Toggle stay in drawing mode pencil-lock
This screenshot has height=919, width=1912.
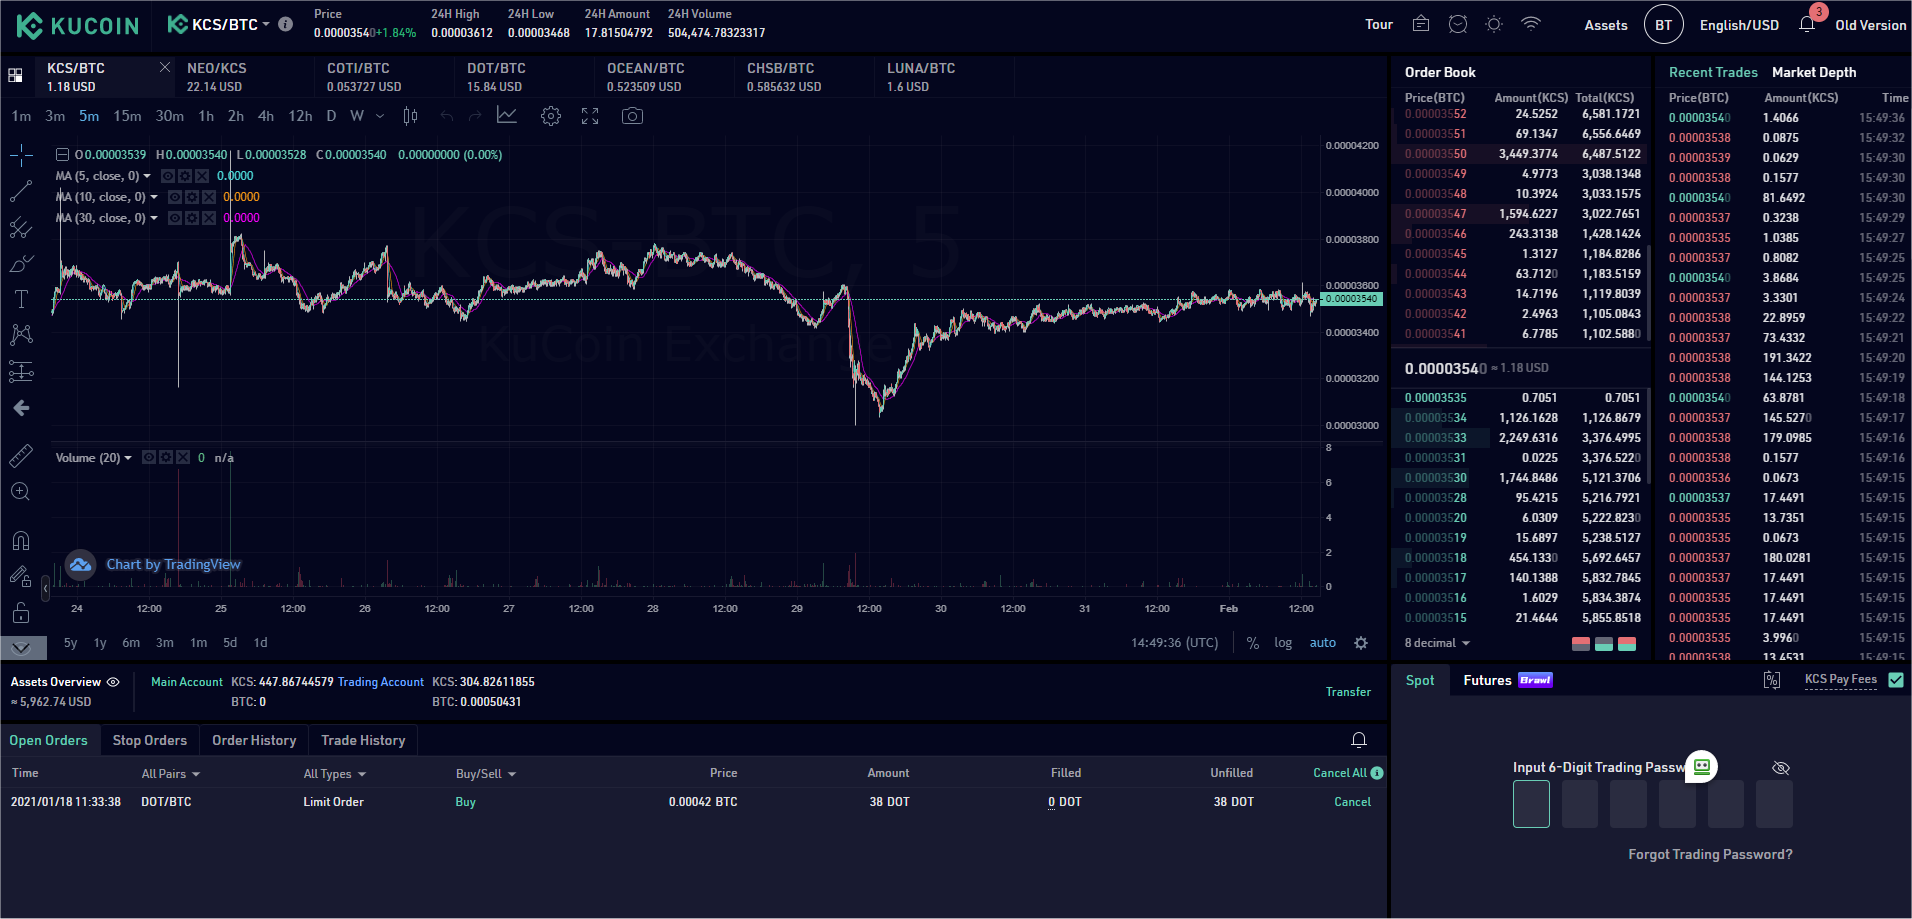(x=21, y=577)
